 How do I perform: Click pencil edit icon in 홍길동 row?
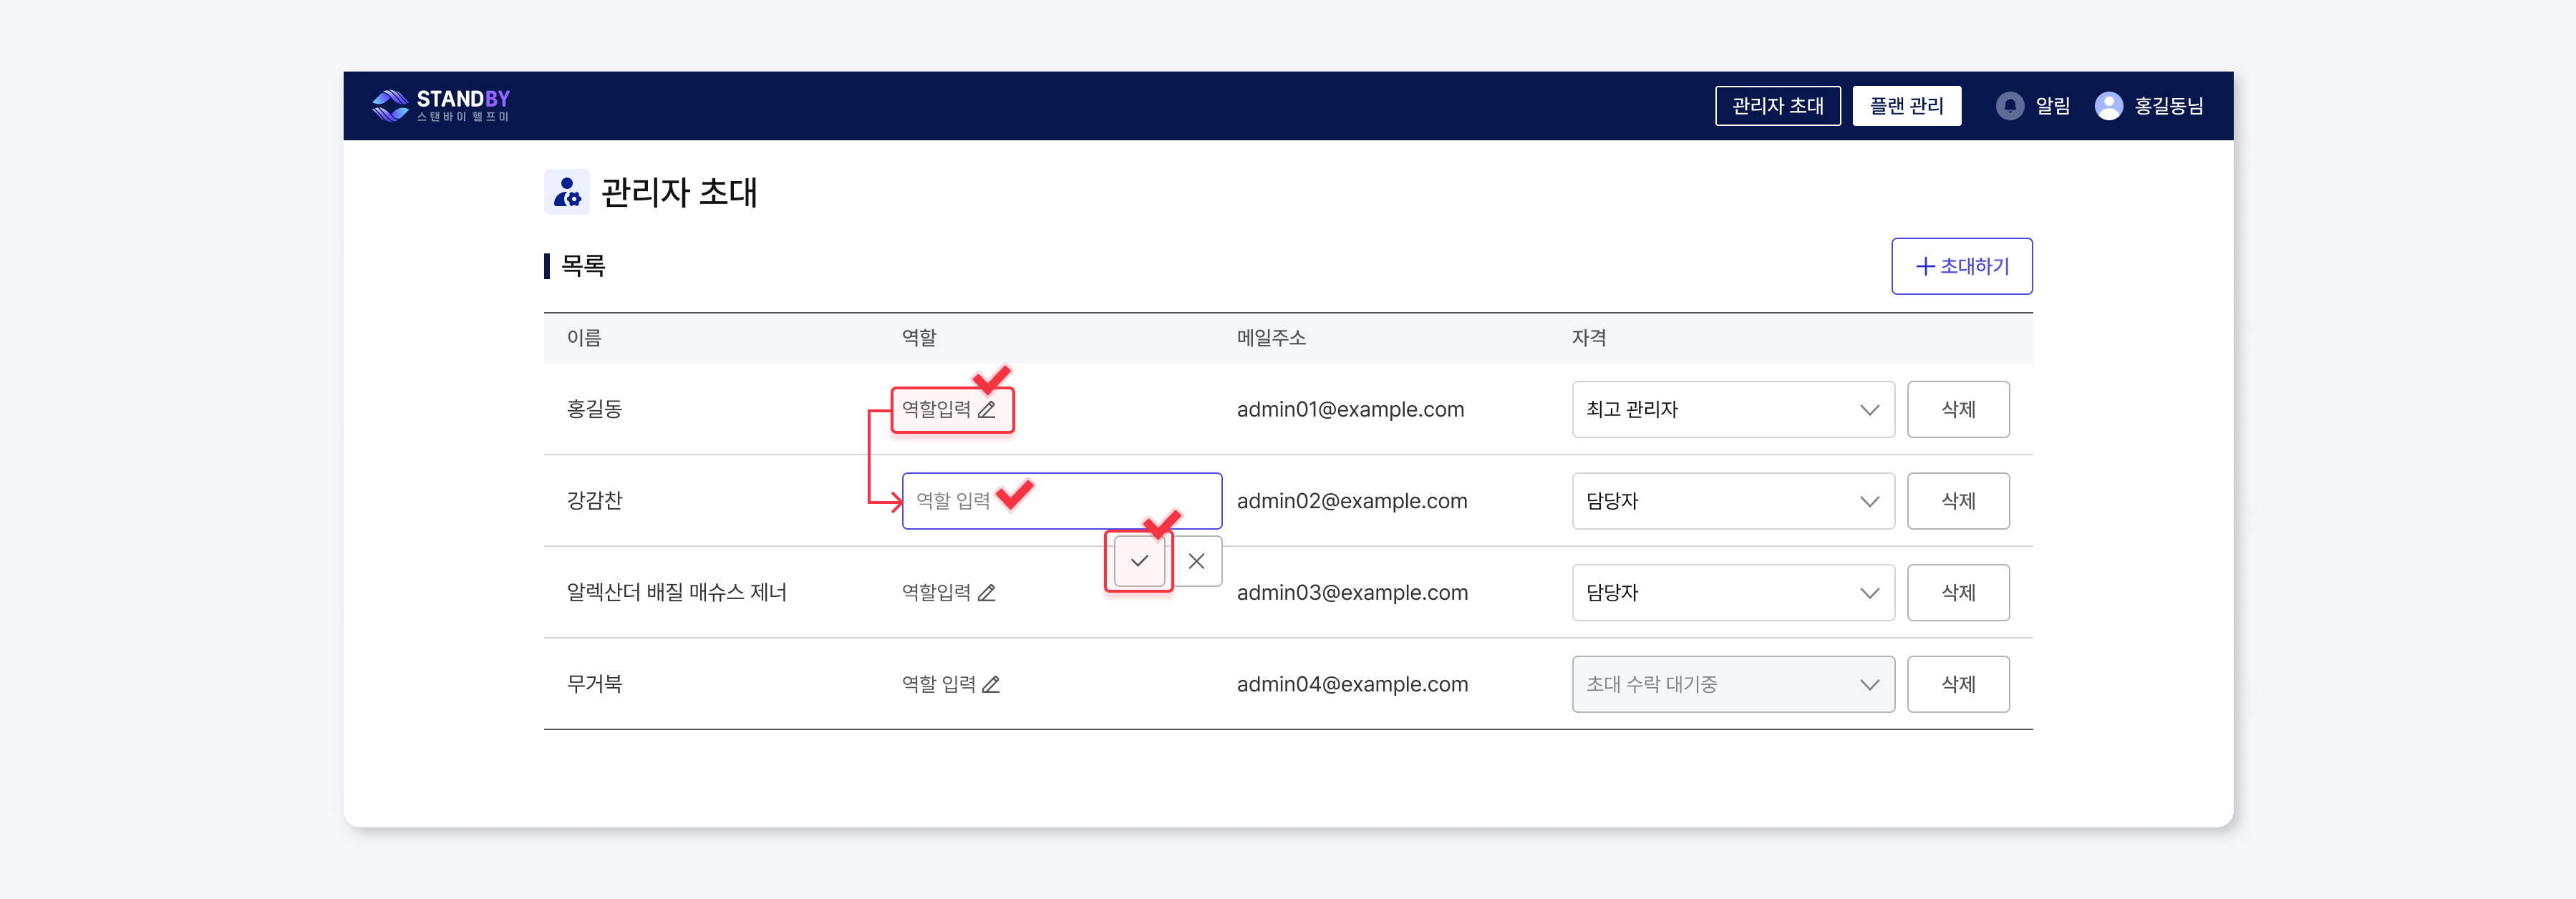(x=986, y=410)
